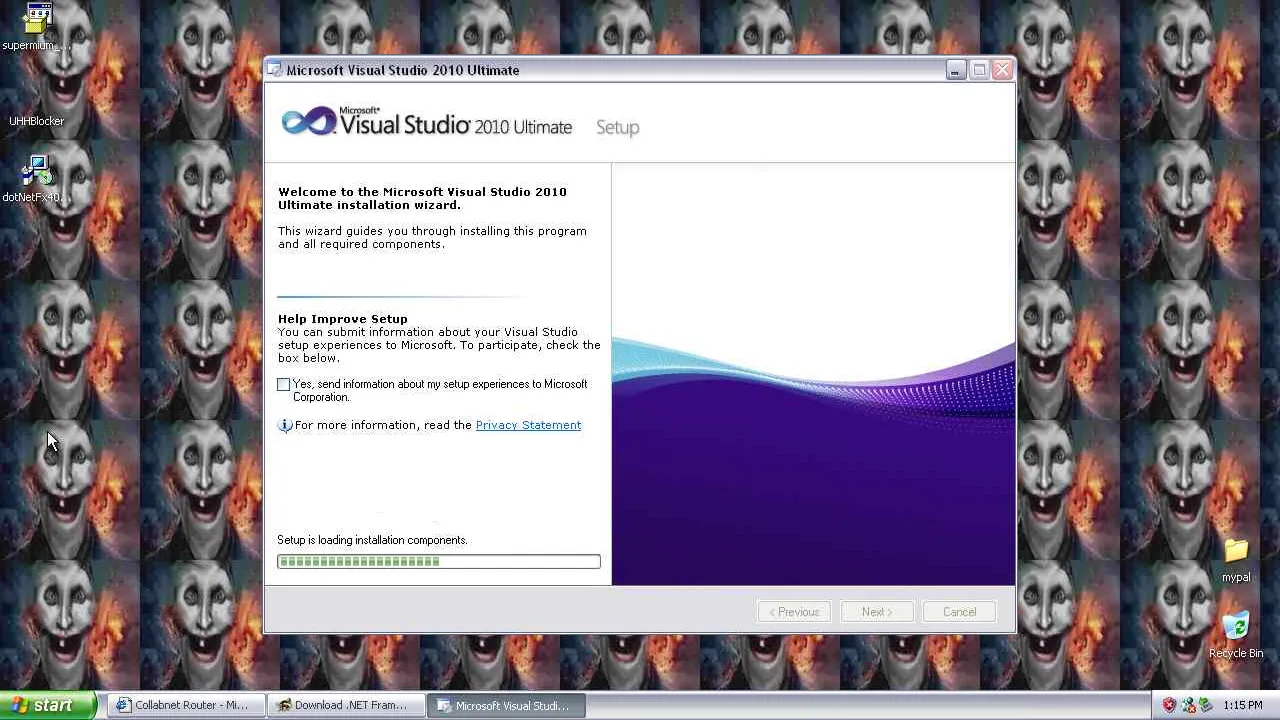Minimize the Visual Studio setup window

pos(955,70)
